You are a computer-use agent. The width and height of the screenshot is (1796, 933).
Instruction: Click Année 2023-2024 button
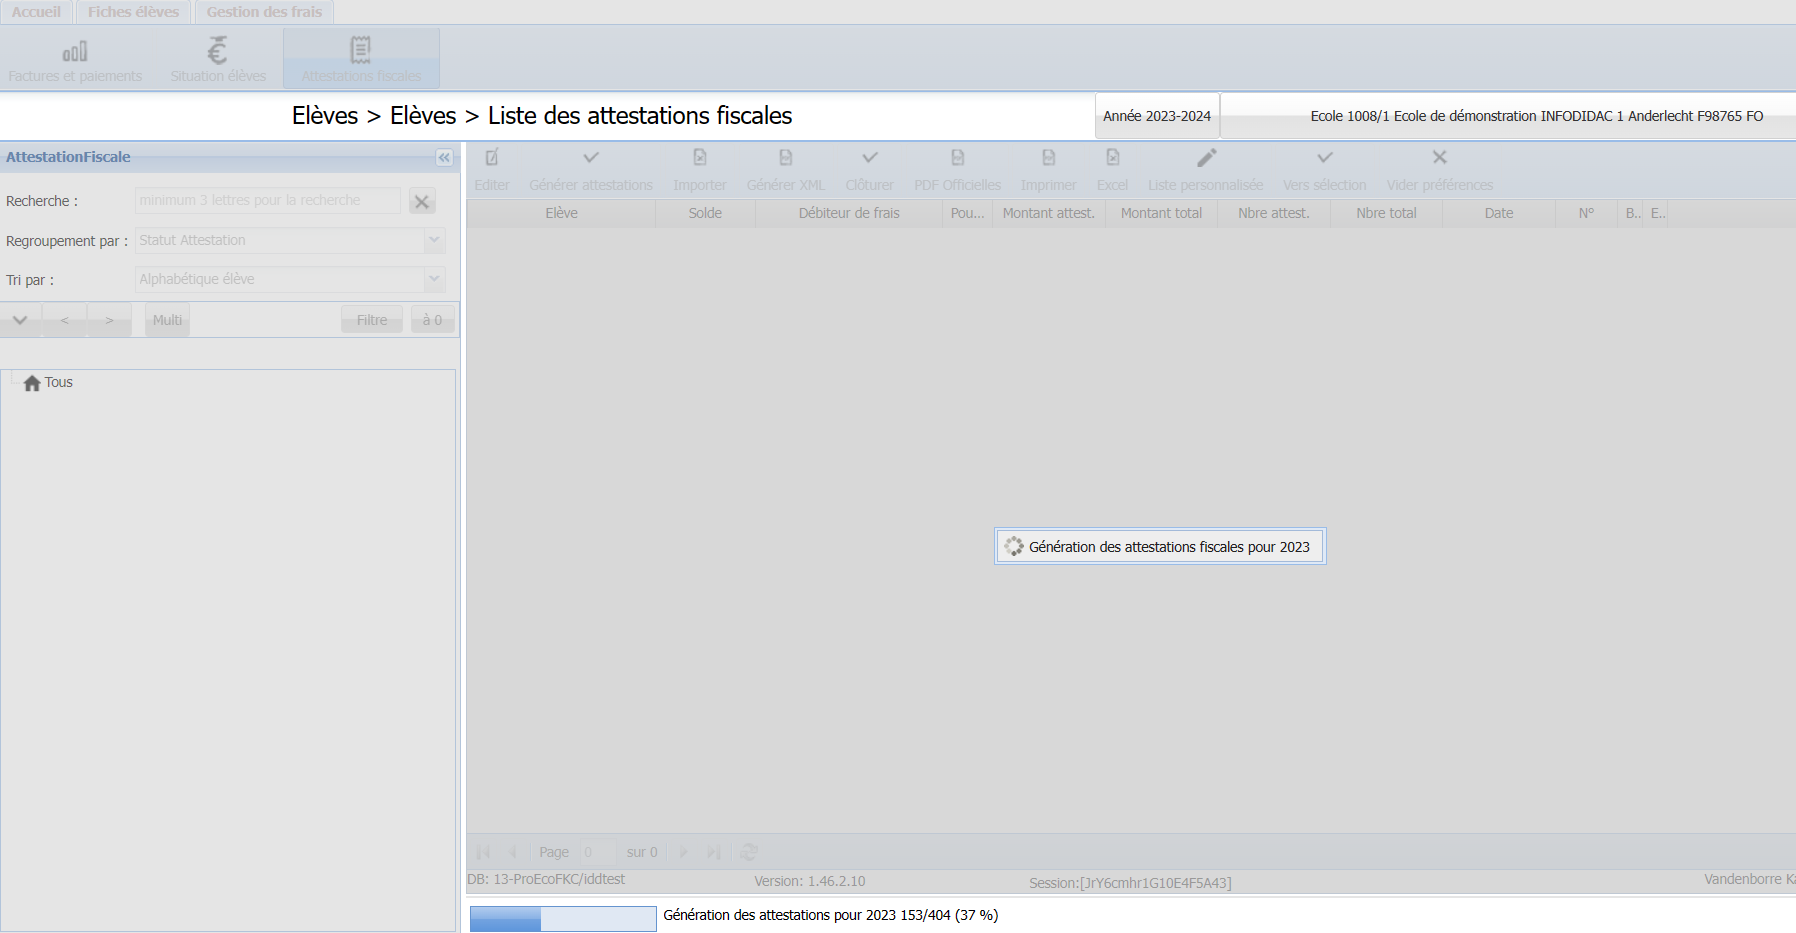[1157, 116]
